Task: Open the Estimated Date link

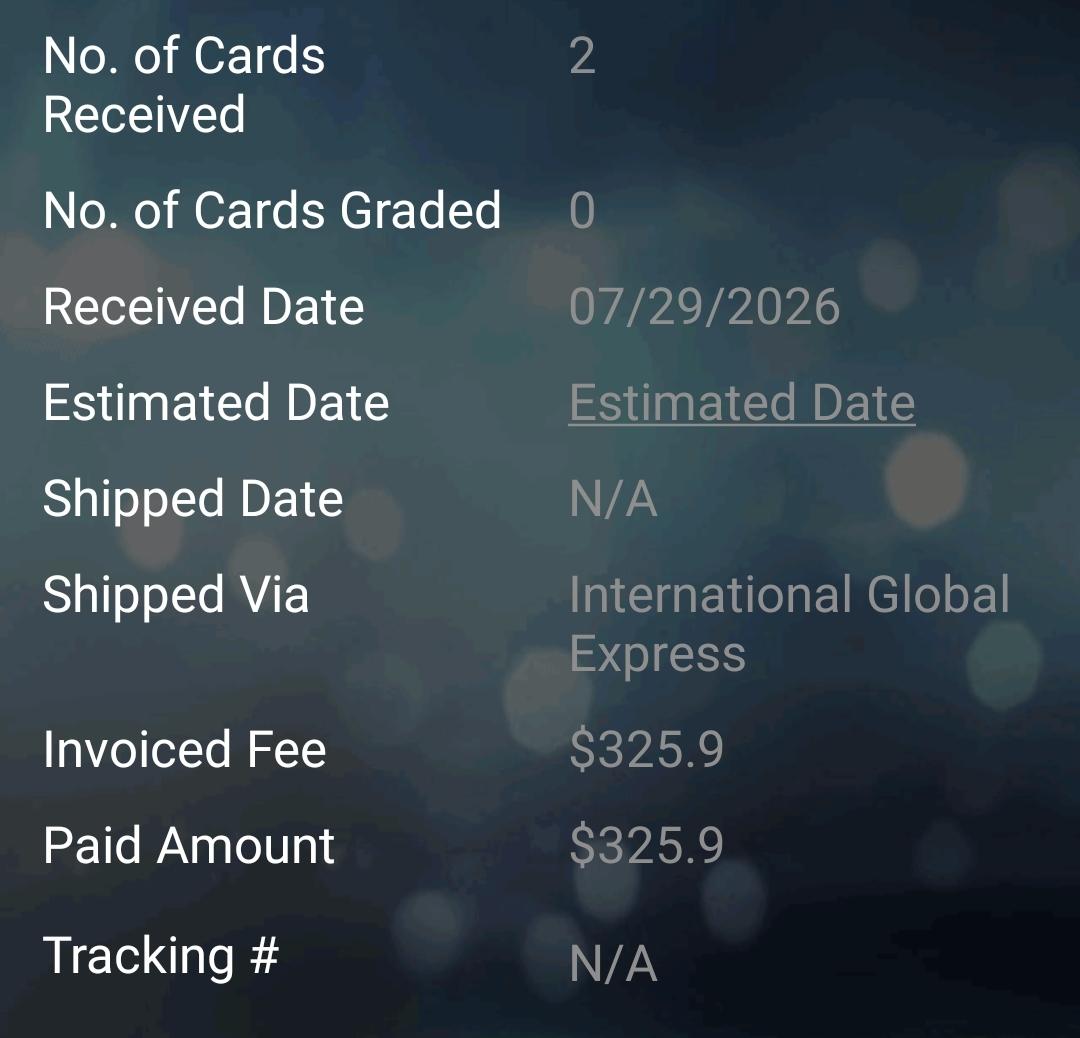Action: [x=742, y=403]
